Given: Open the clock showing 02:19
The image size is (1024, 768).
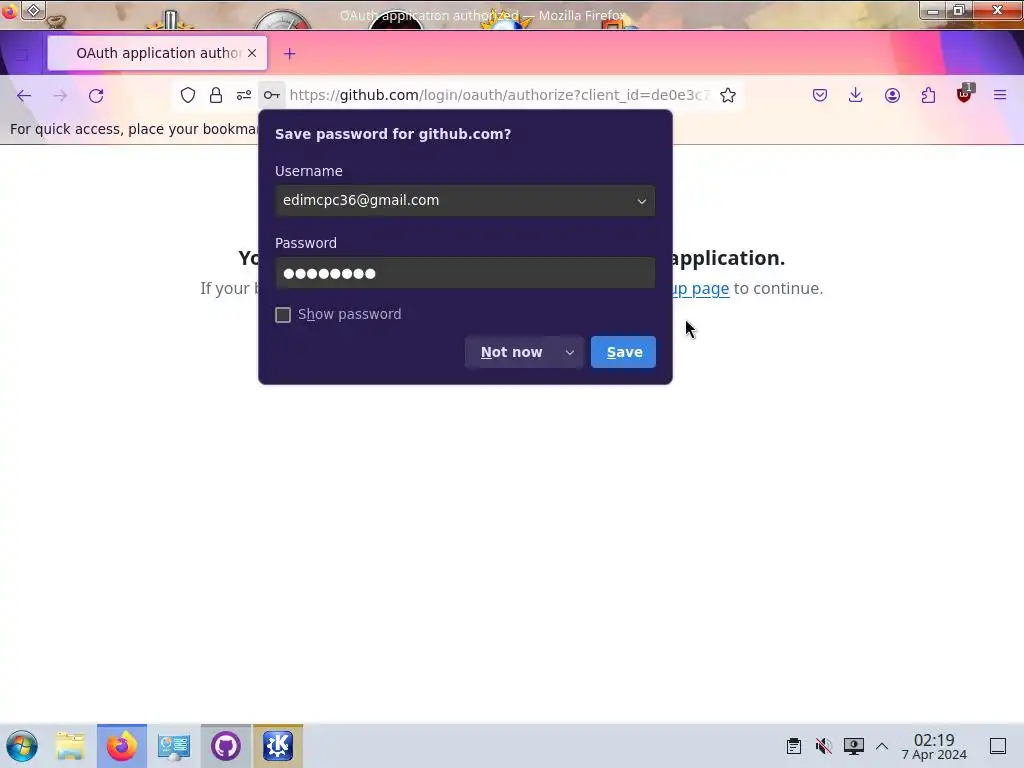Looking at the screenshot, I should coord(934,746).
